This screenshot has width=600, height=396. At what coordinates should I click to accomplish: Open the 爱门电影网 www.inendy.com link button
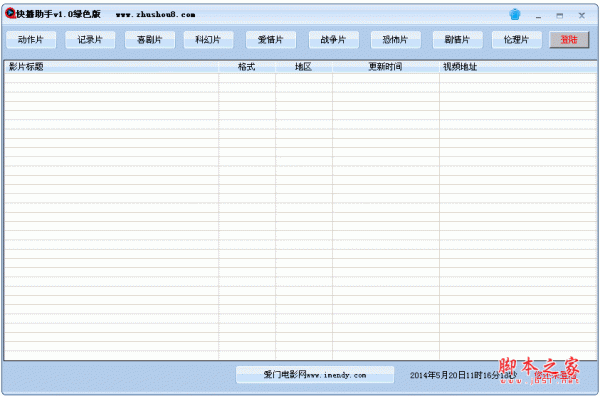coord(315,375)
